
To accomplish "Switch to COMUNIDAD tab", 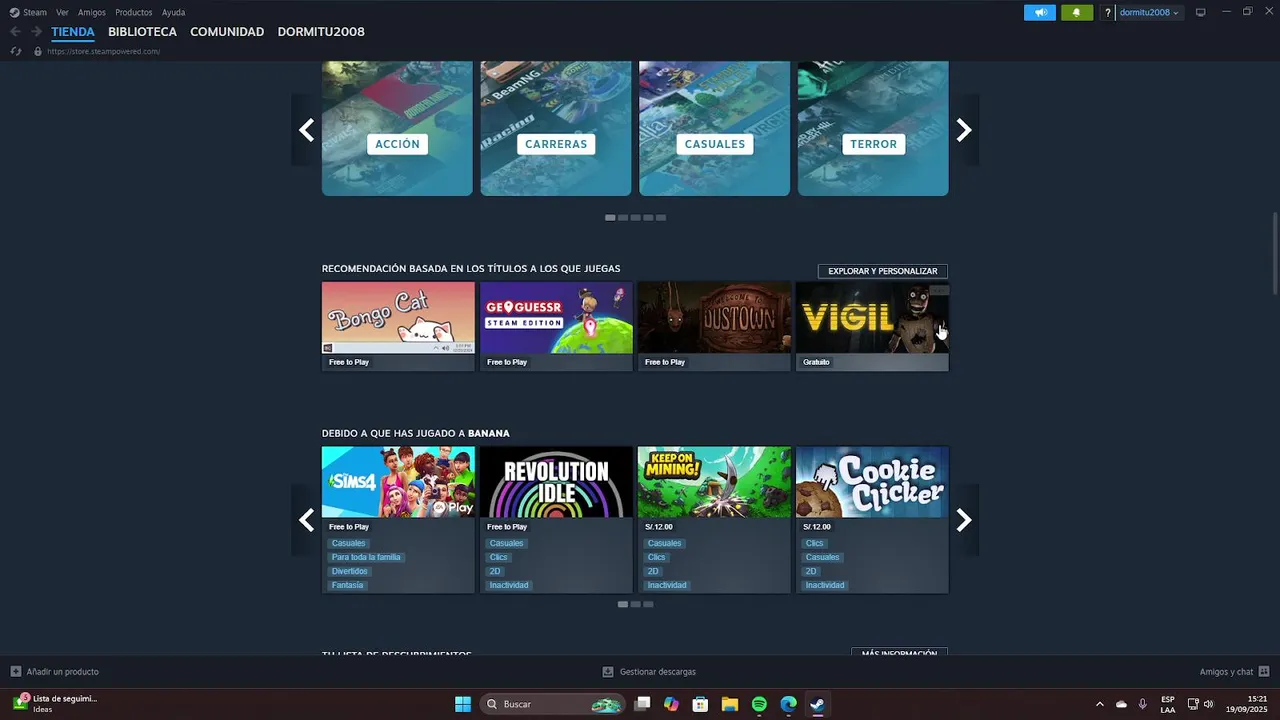I will click(227, 32).
